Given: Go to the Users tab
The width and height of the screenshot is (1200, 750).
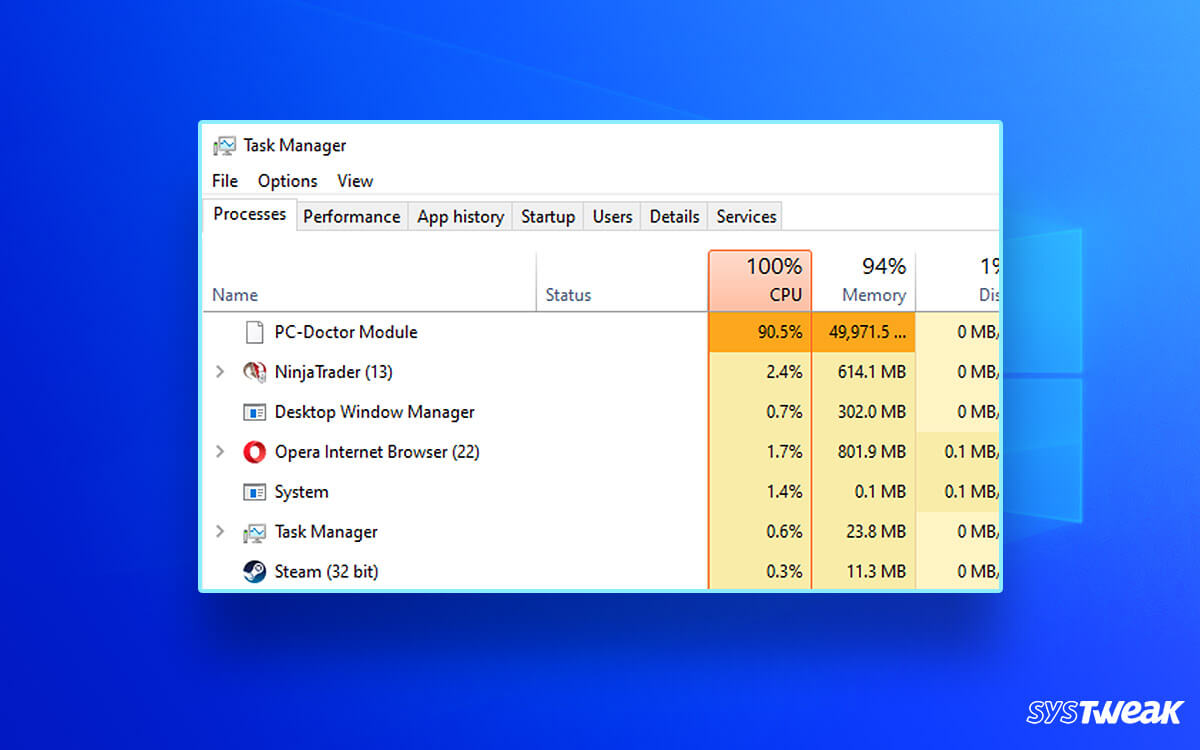Looking at the screenshot, I should click(612, 216).
